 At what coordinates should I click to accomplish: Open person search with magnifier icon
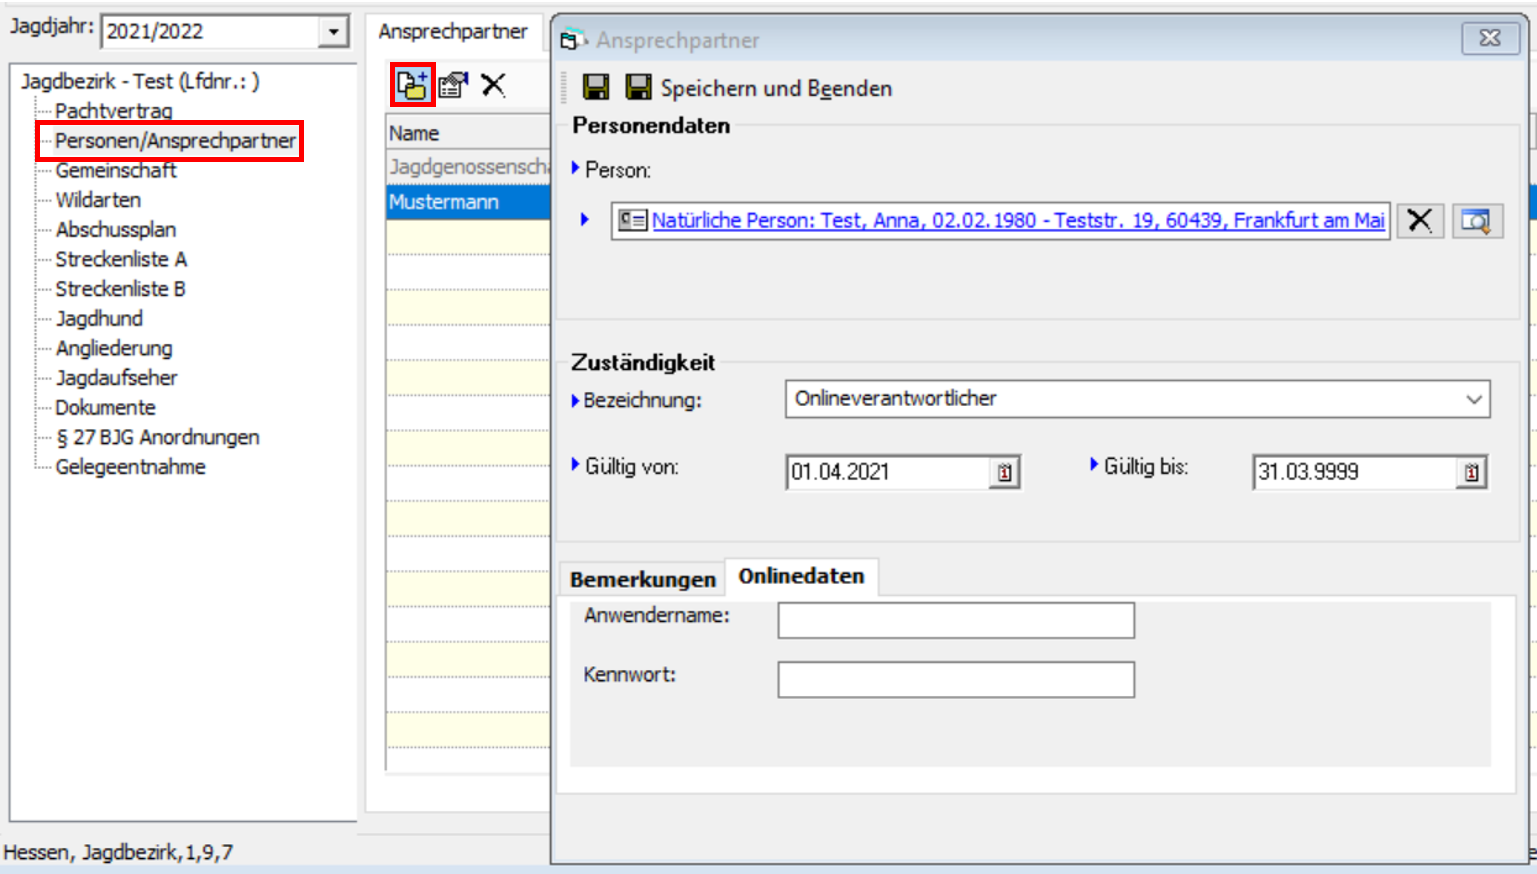click(1475, 220)
